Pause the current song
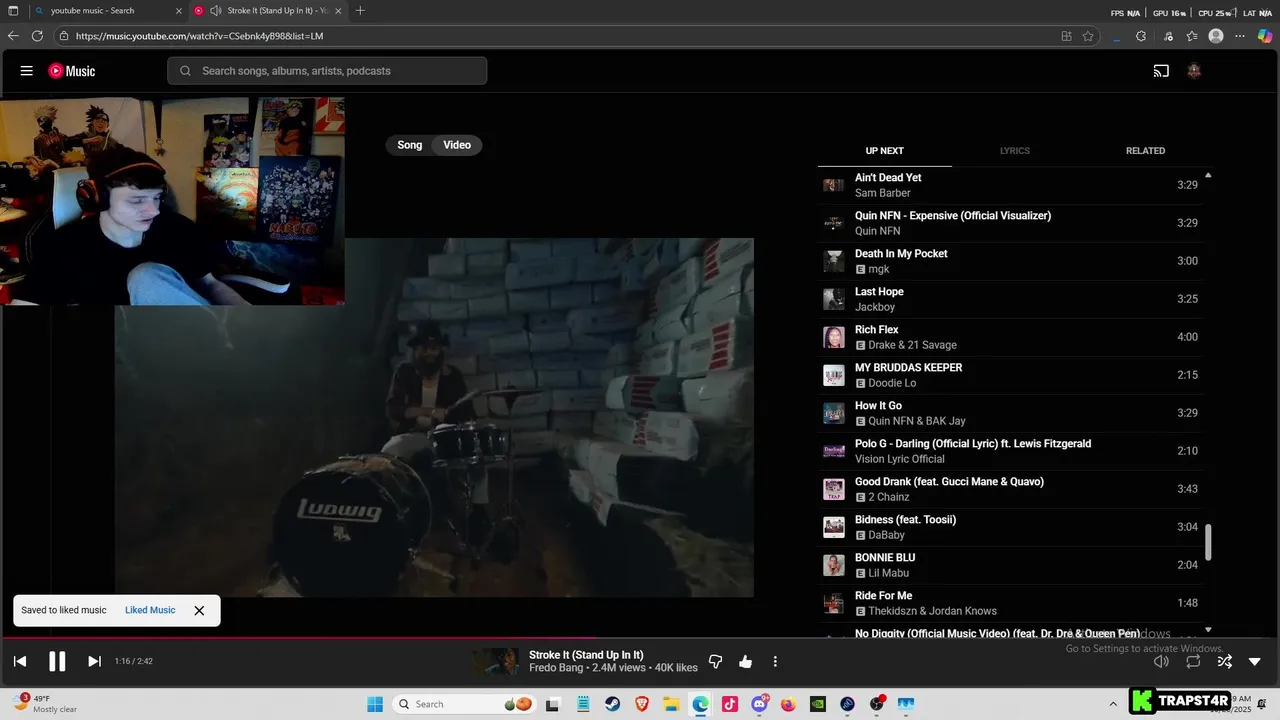This screenshot has width=1280, height=720. tap(57, 661)
